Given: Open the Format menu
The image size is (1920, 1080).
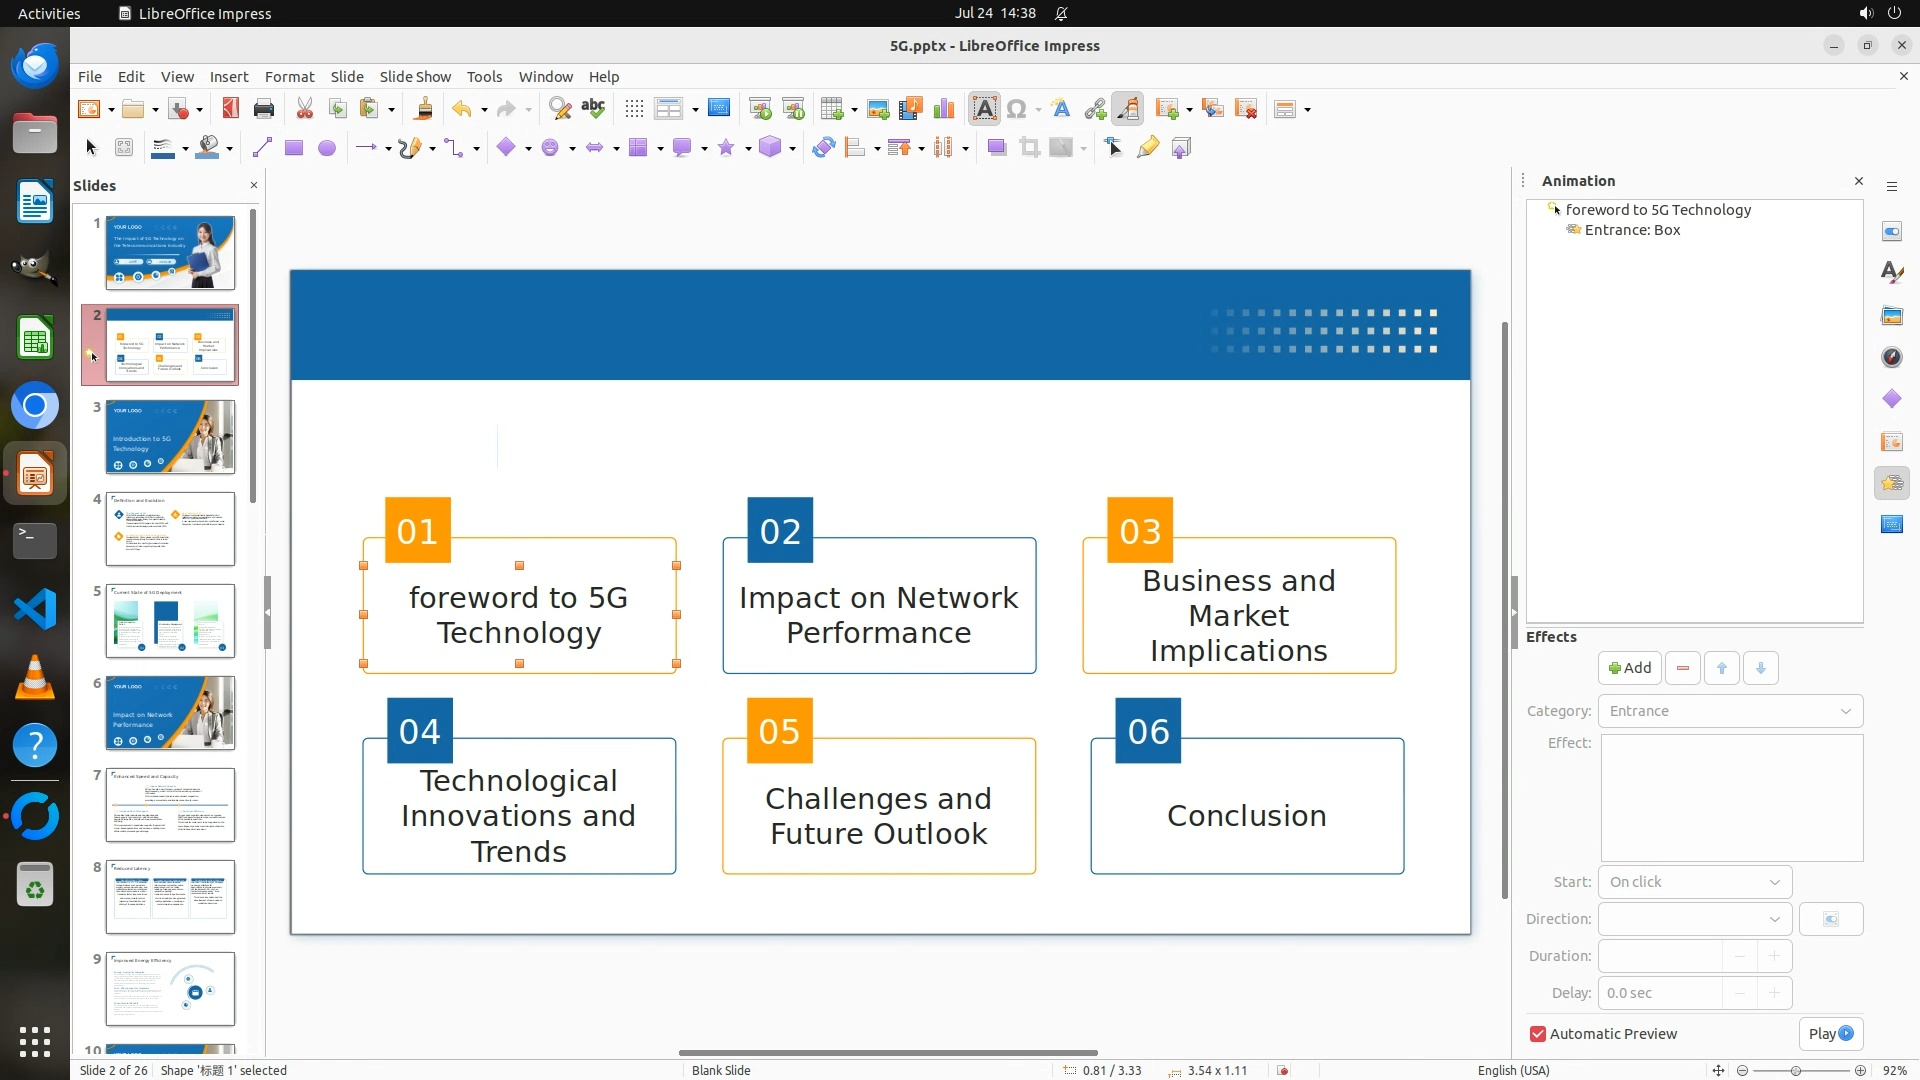Looking at the screenshot, I should (289, 77).
